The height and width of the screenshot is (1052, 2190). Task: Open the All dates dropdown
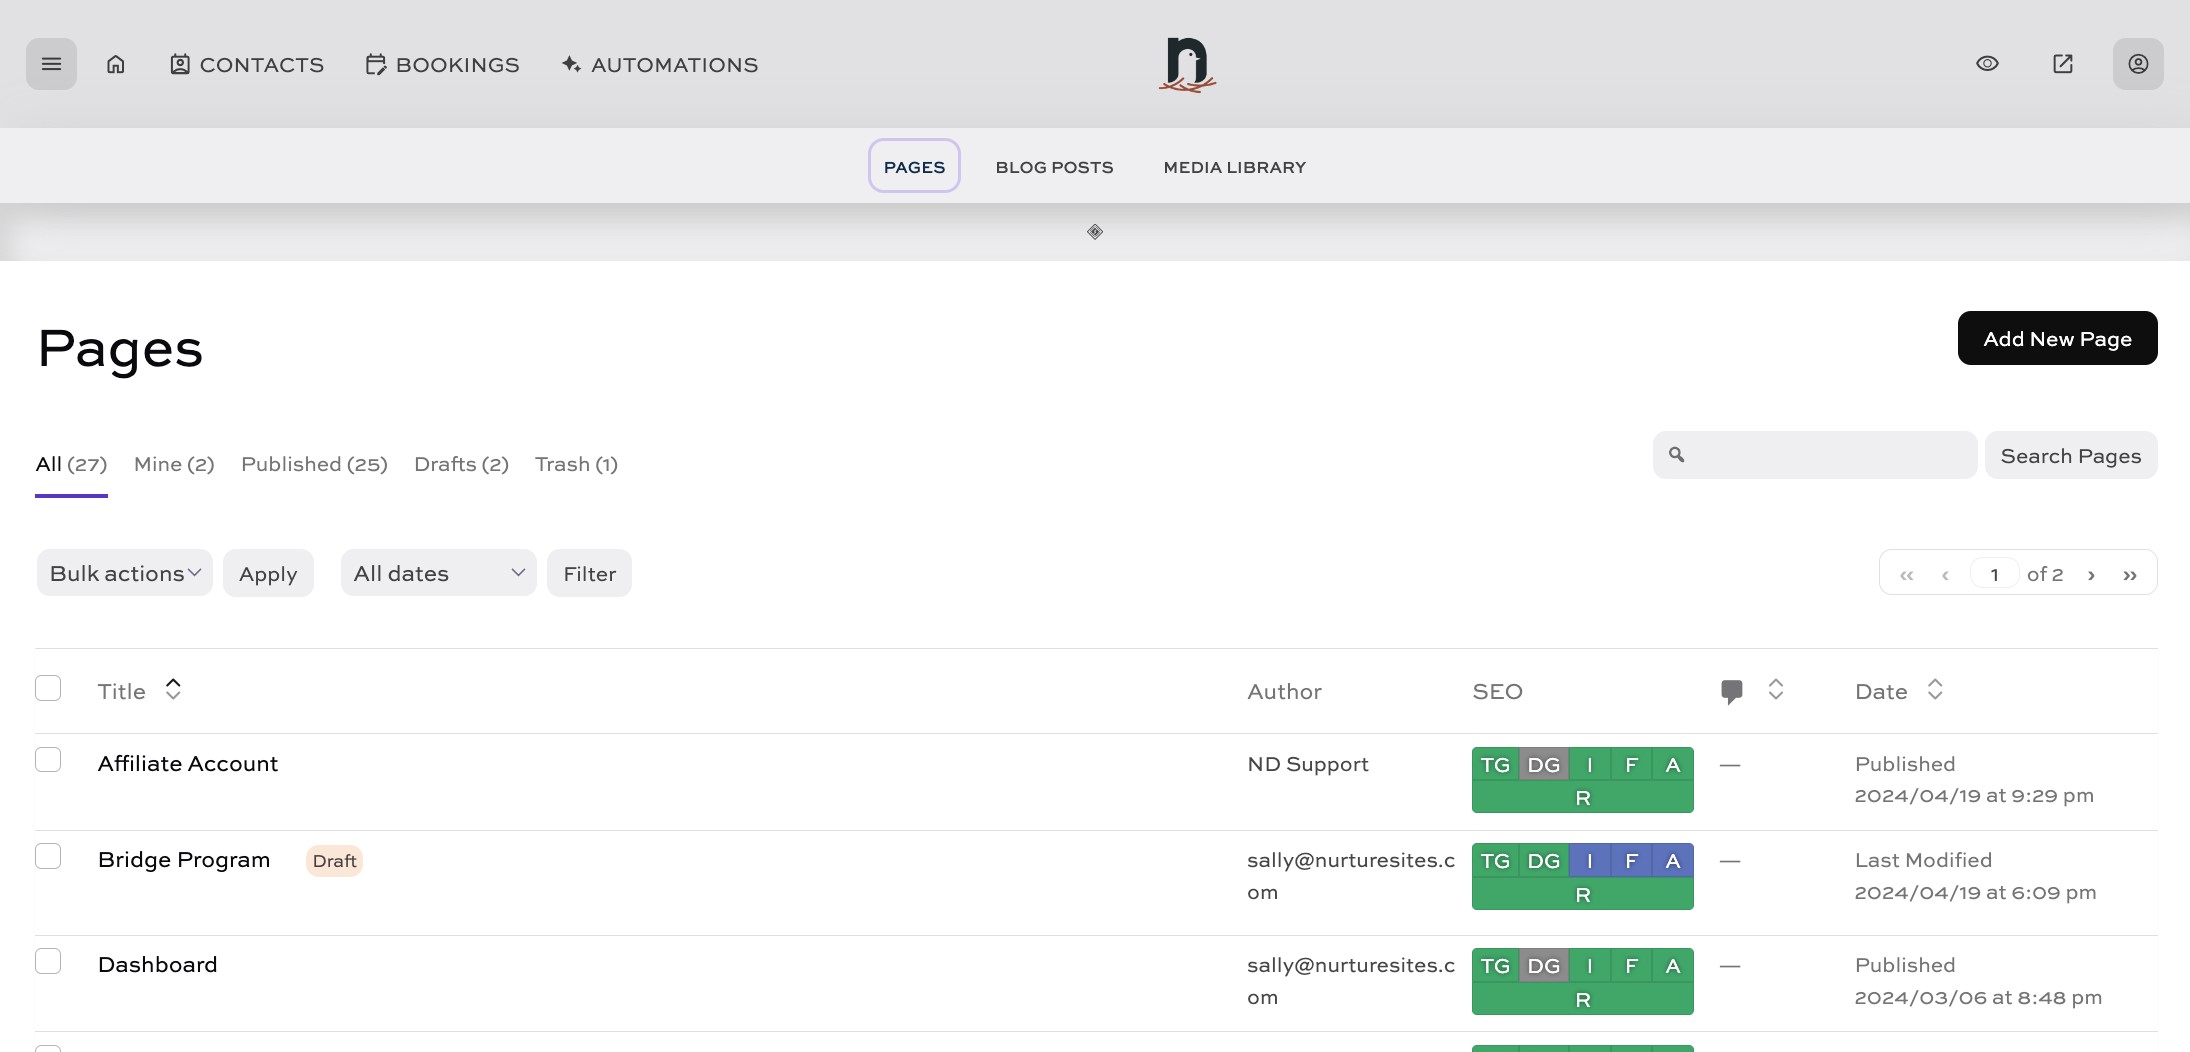click(438, 573)
